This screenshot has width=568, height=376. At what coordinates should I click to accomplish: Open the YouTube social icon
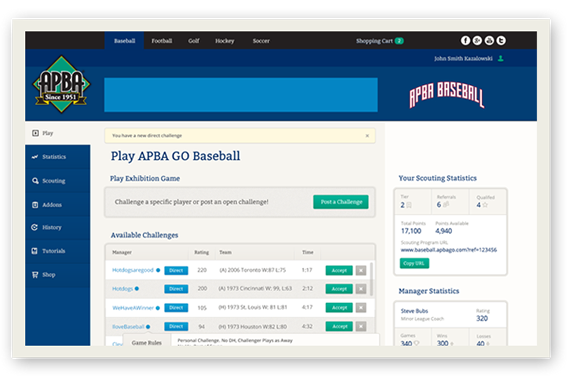(x=489, y=41)
